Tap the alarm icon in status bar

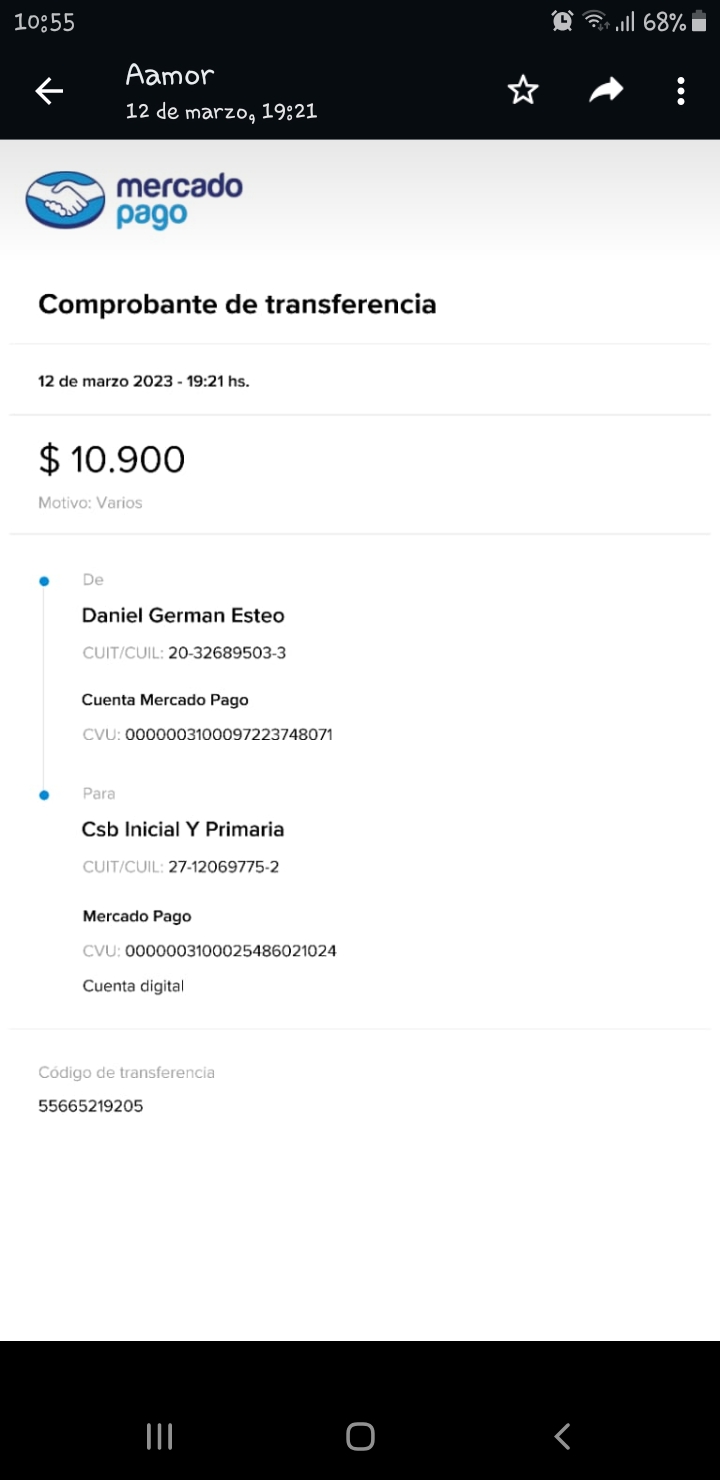[x=563, y=21]
